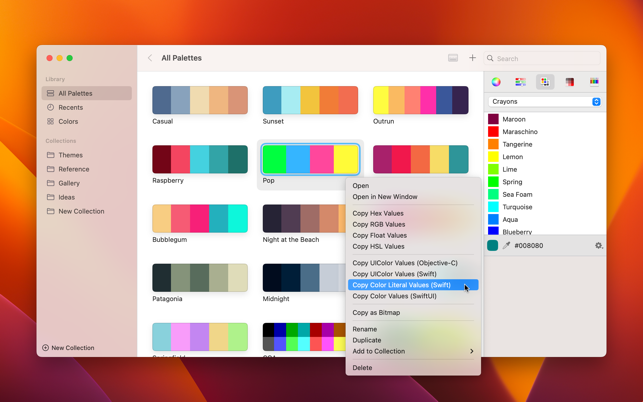Image resolution: width=643 pixels, height=402 pixels.
Task: Switch to color sliders picker tab
Action: [520, 82]
